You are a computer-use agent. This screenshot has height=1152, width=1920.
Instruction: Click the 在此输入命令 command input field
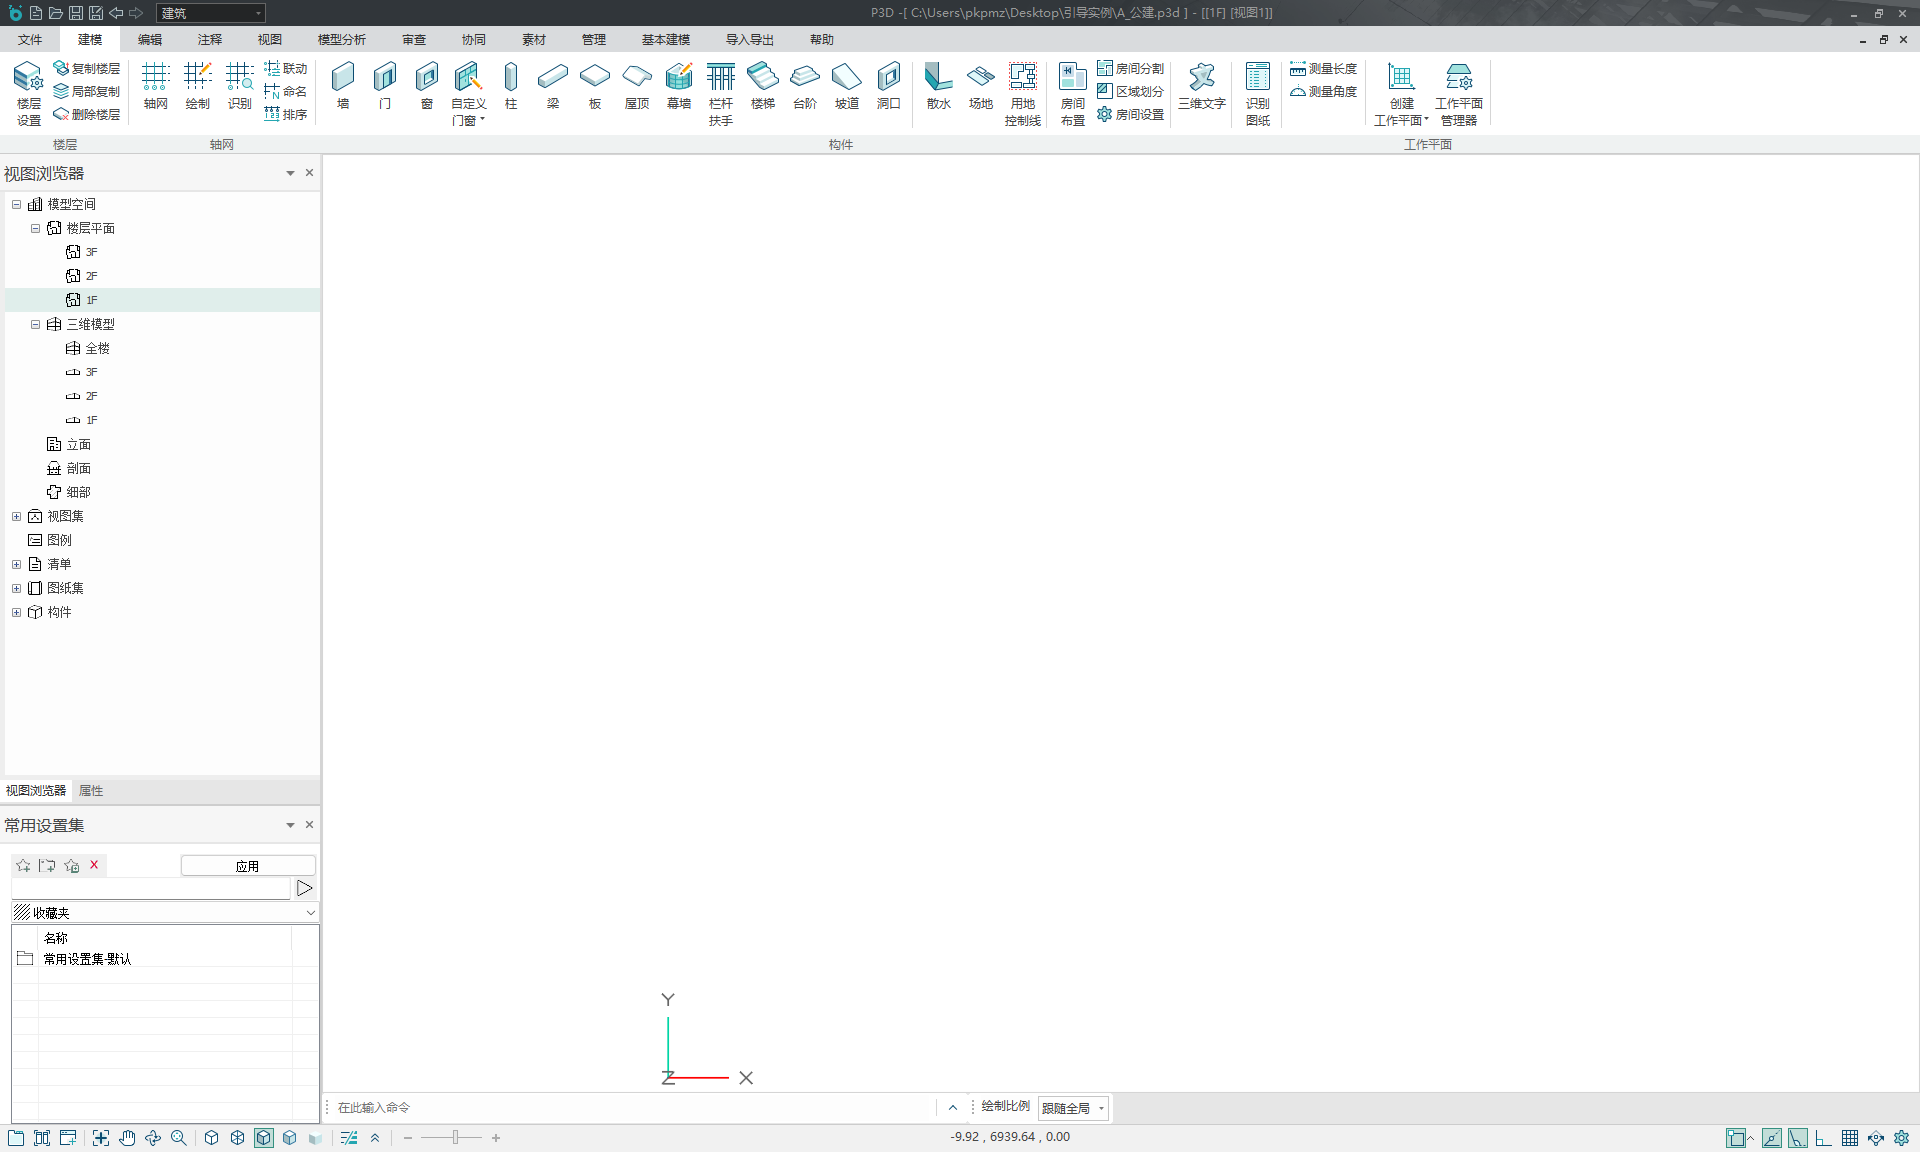tap(630, 1108)
